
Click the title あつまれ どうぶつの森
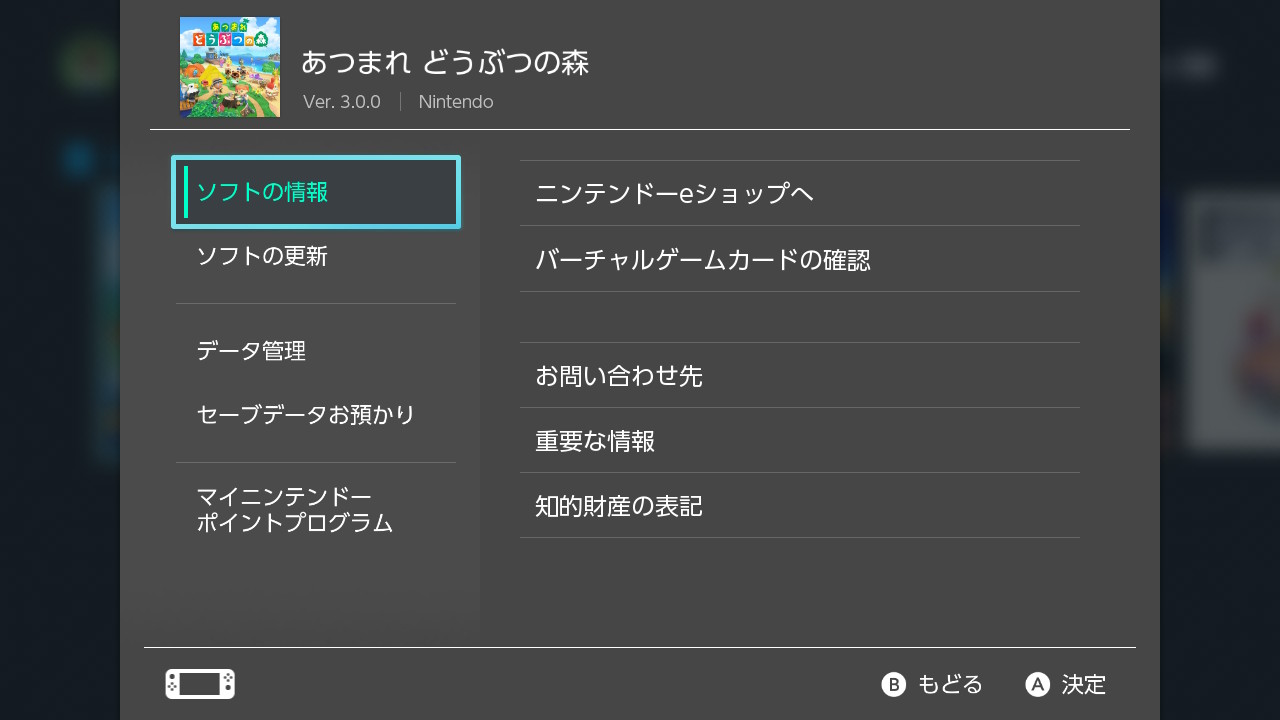click(x=445, y=62)
